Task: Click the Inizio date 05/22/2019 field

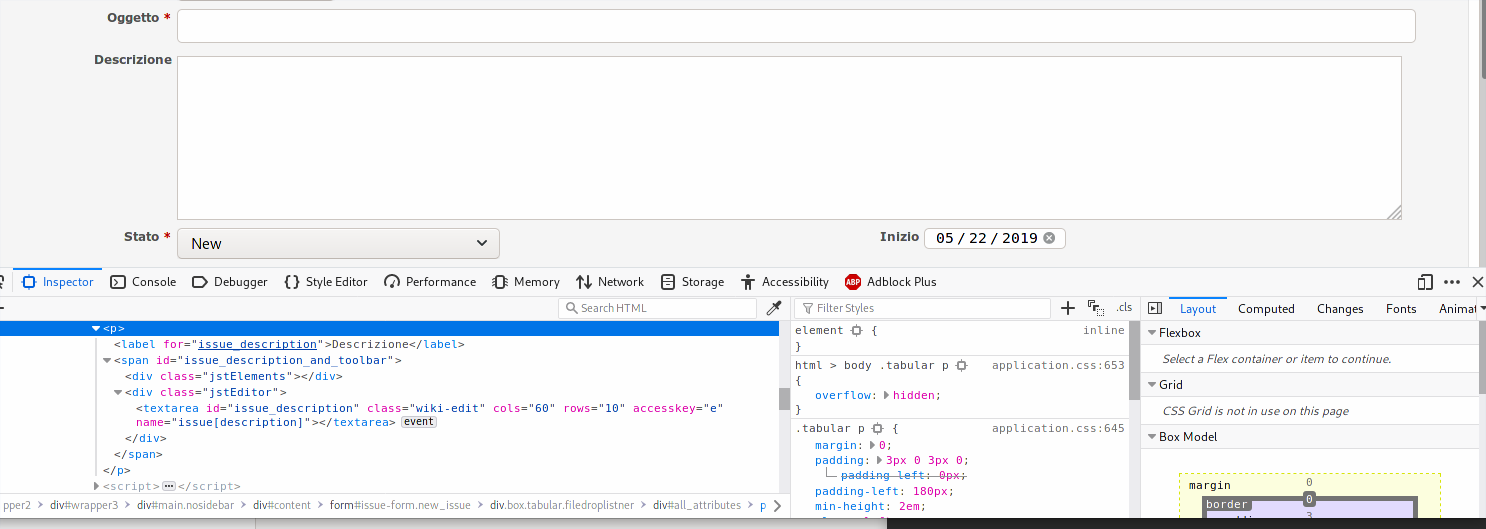Action: pos(995,238)
